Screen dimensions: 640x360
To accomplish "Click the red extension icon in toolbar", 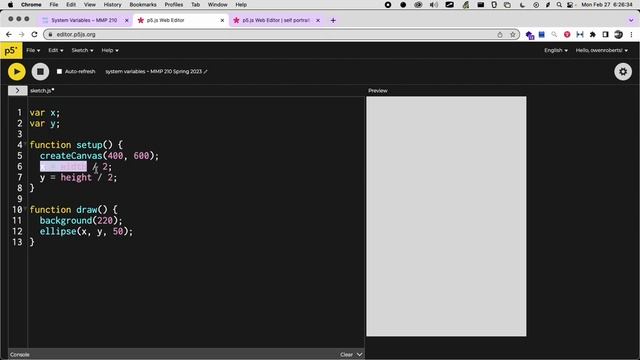I will pyautogui.click(x=567, y=35).
